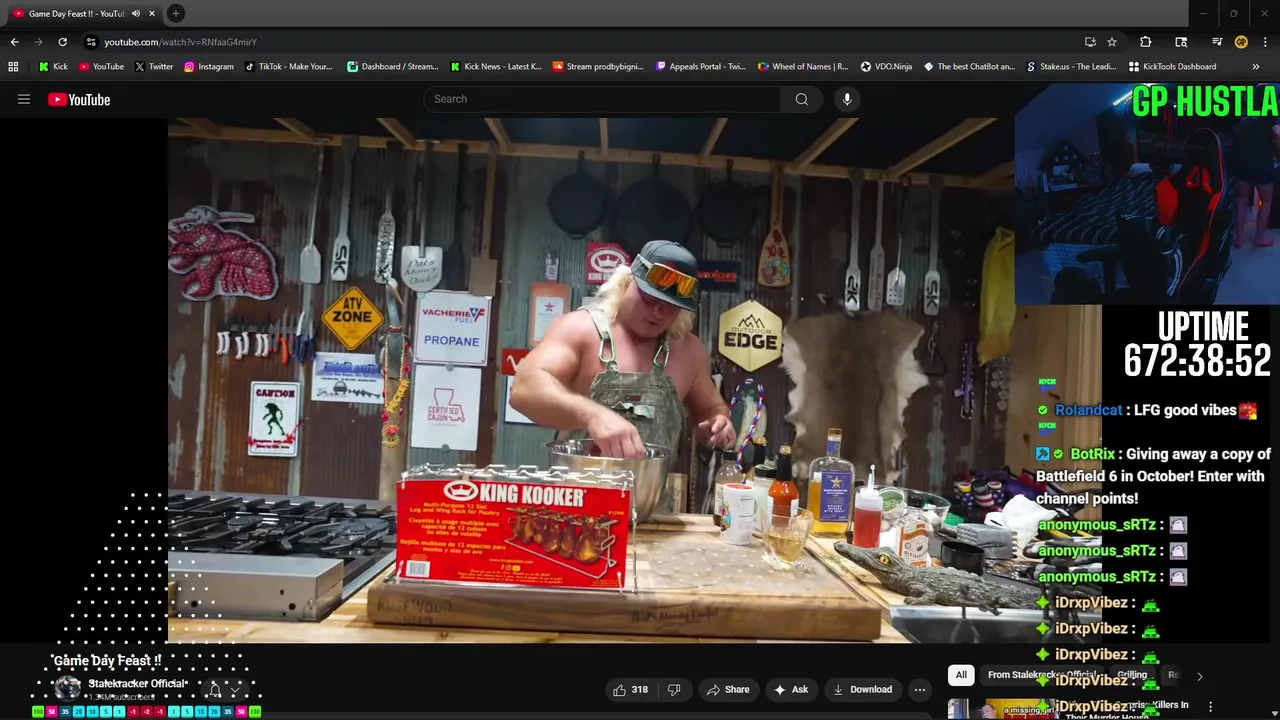This screenshot has width=1280, height=720.
Task: Click the Search input field
Action: pyautogui.click(x=602, y=99)
